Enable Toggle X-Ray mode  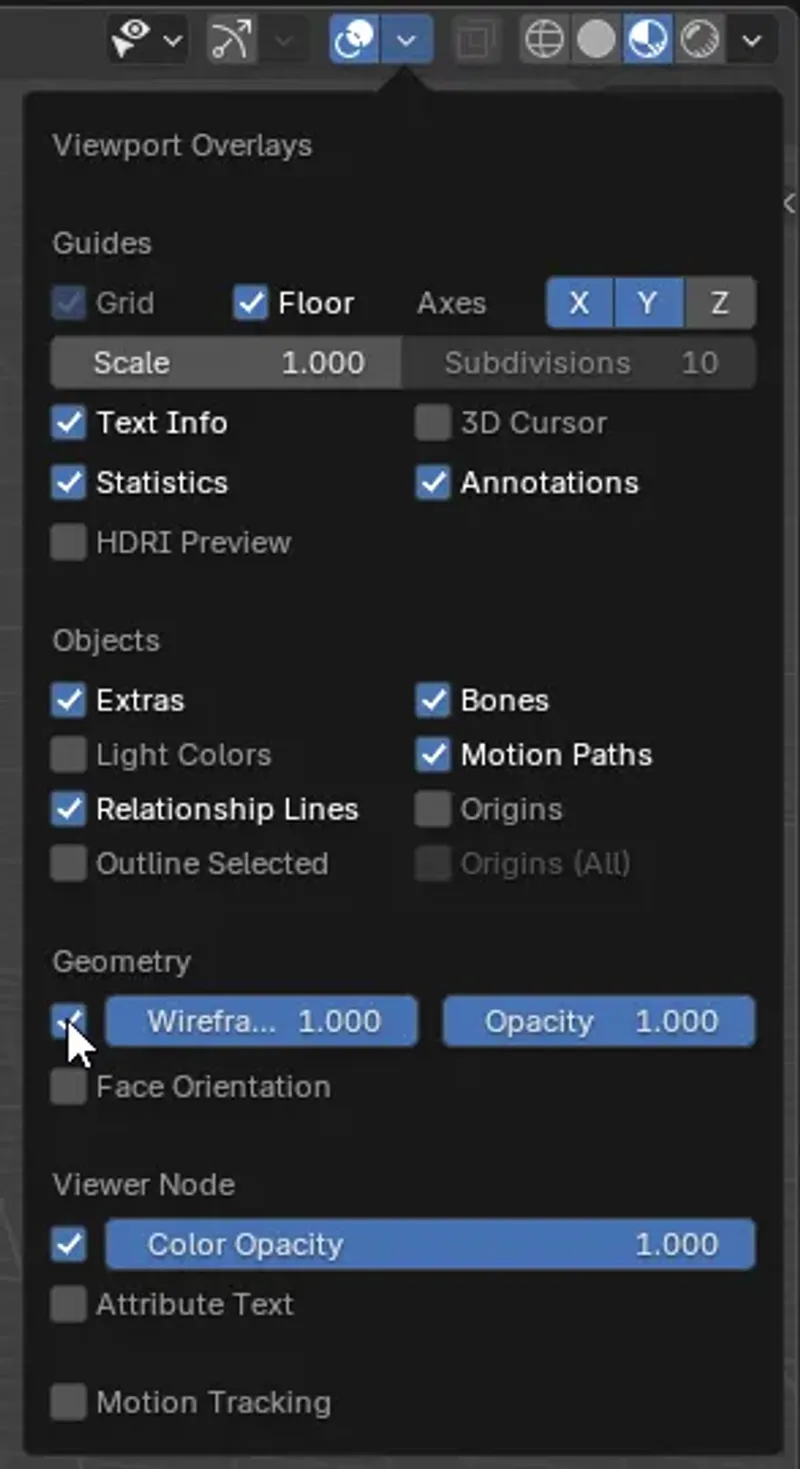(477, 40)
